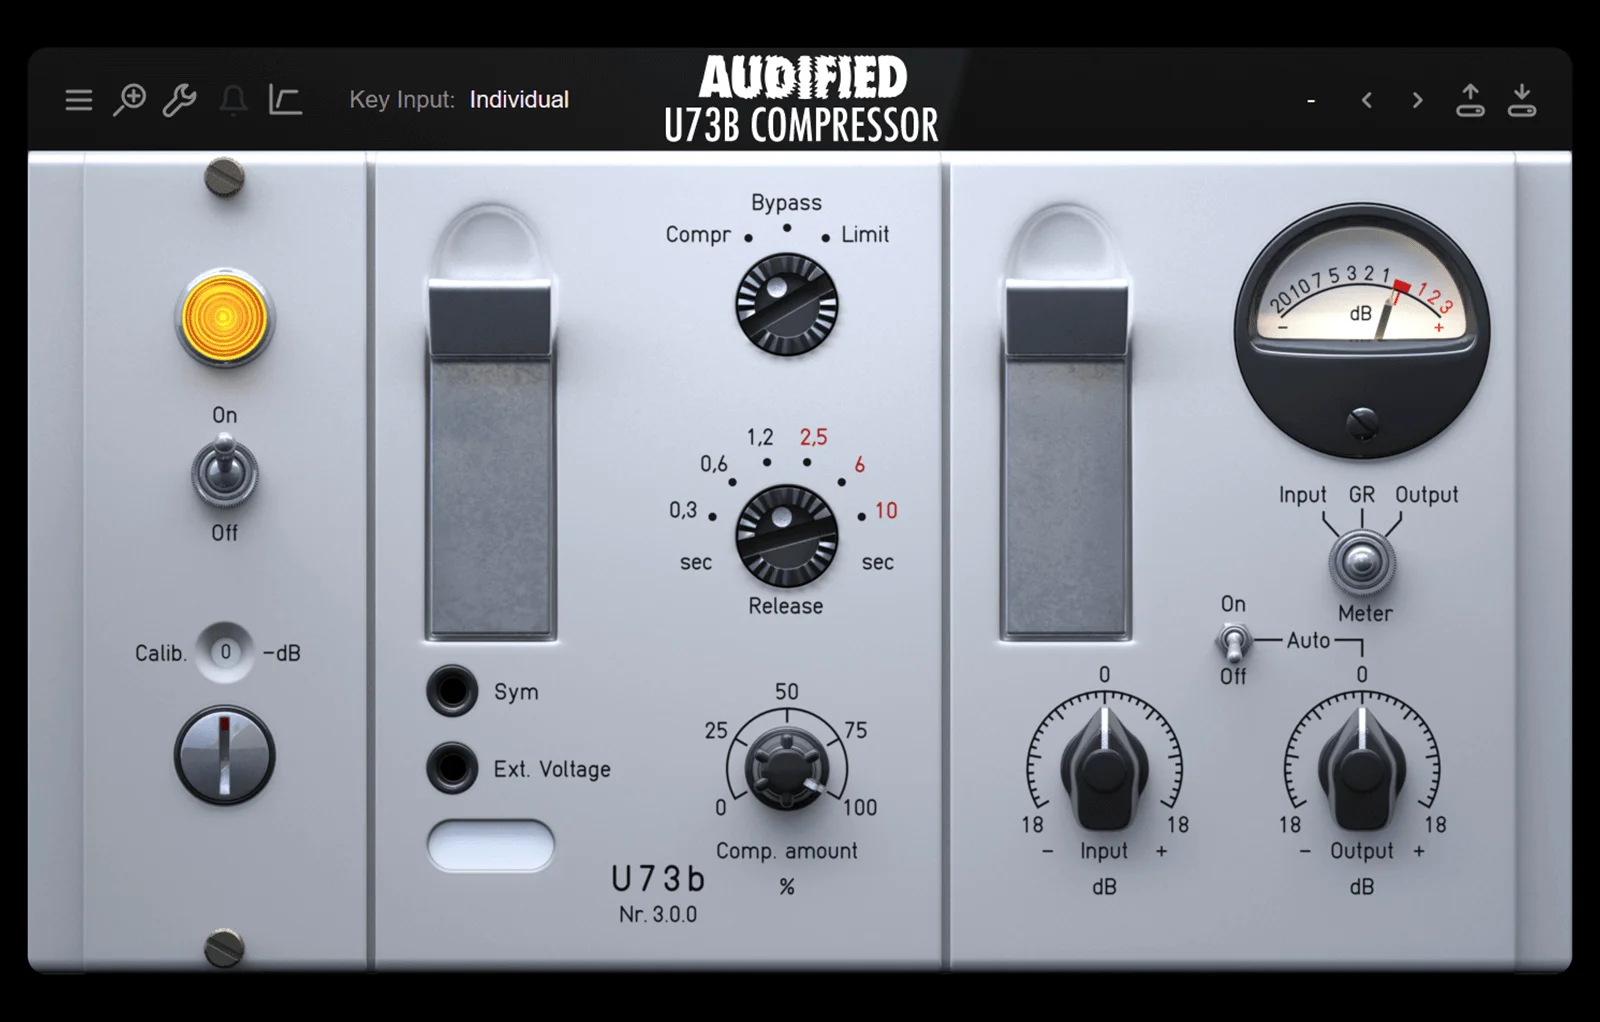The width and height of the screenshot is (1600, 1022).
Task: Select the Limit mode label
Action: point(864,234)
